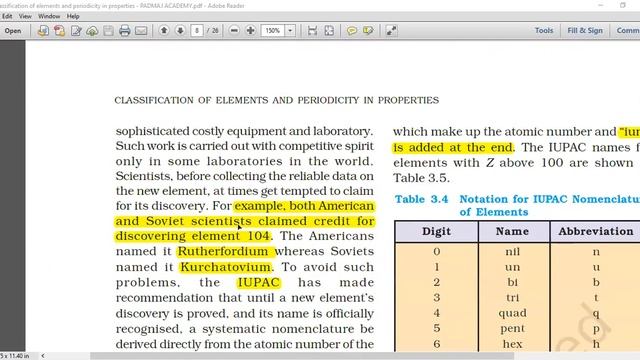Zoom out with the minus icon

click(234, 31)
